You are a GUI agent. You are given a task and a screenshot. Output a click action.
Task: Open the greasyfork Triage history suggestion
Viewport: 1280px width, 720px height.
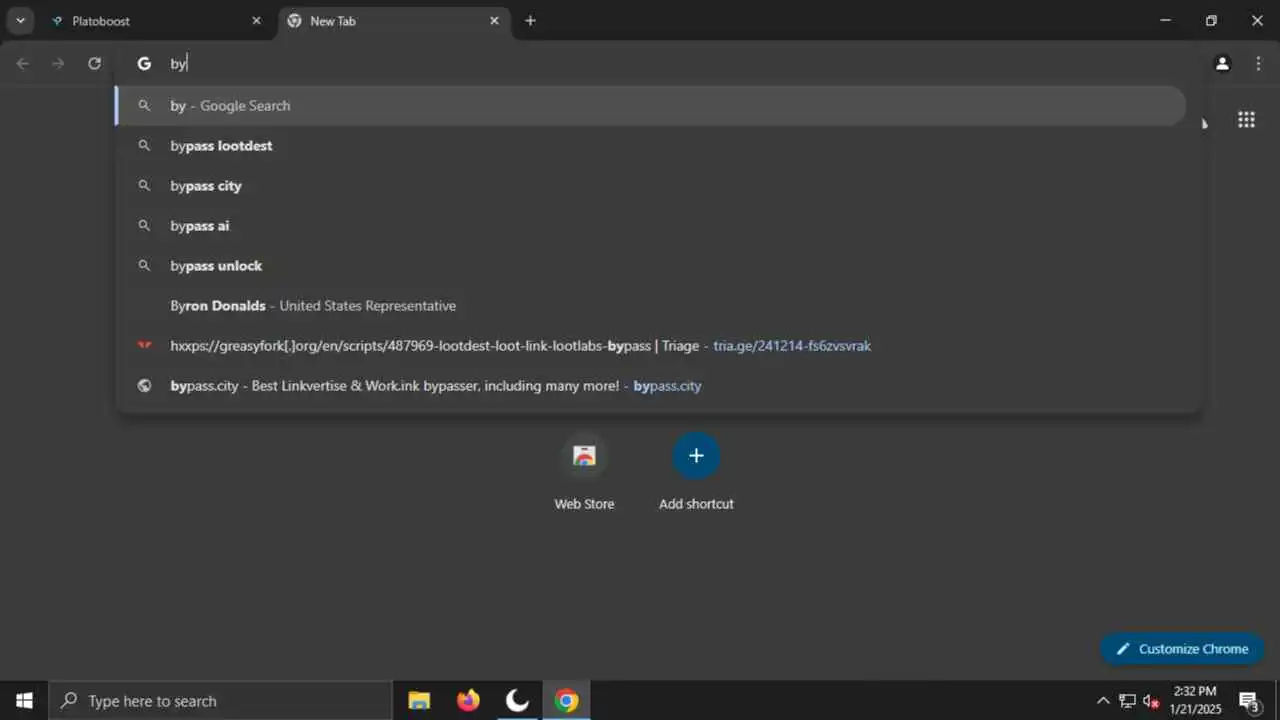pyautogui.click(x=650, y=346)
